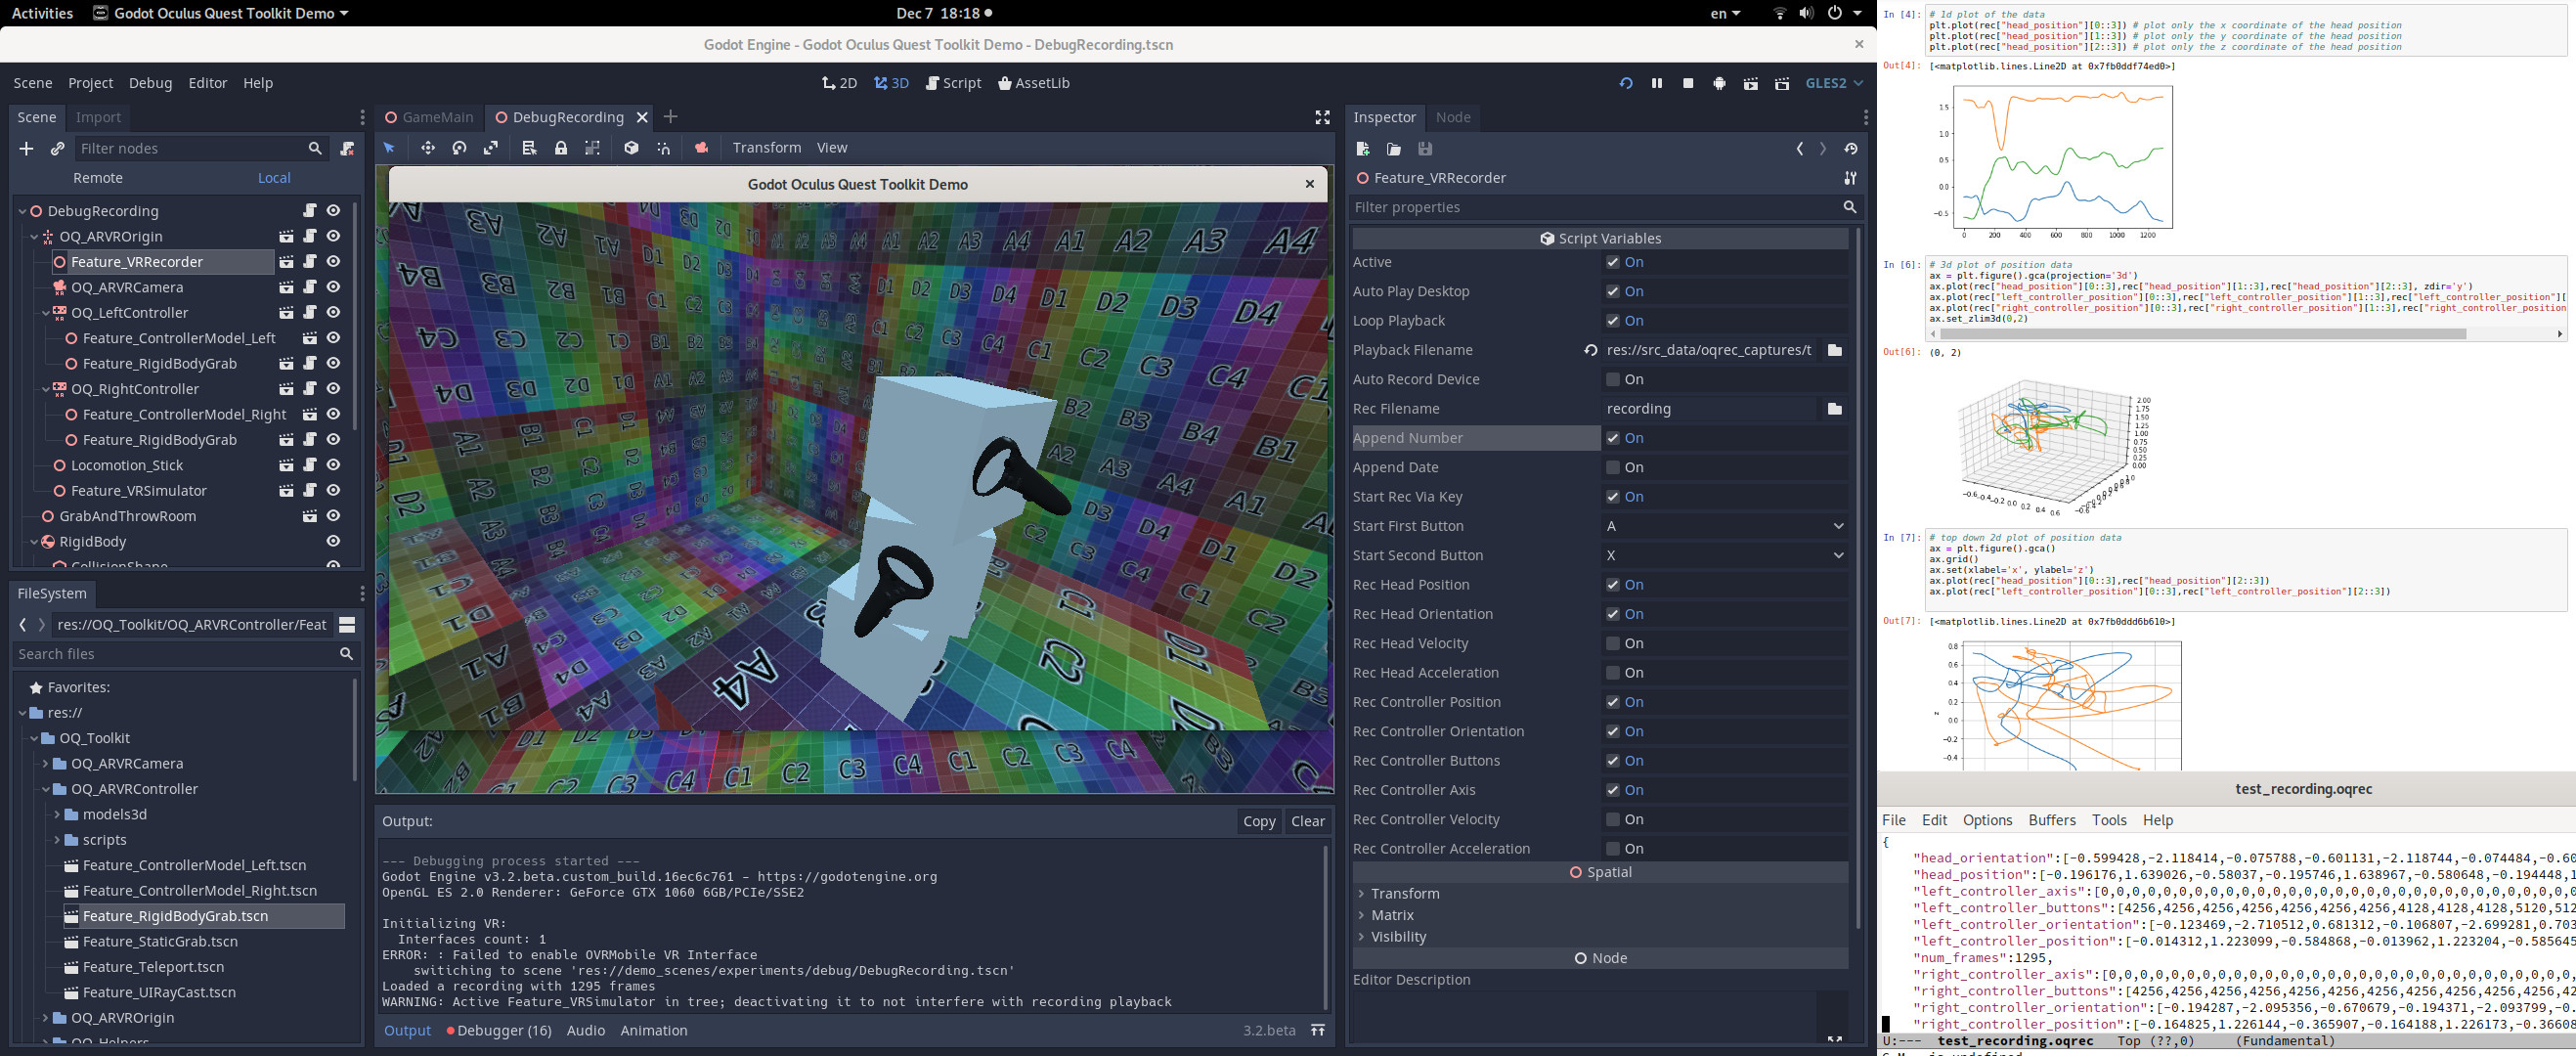Expand the models3d folder
This screenshot has height=1056, width=2576.
point(57,814)
